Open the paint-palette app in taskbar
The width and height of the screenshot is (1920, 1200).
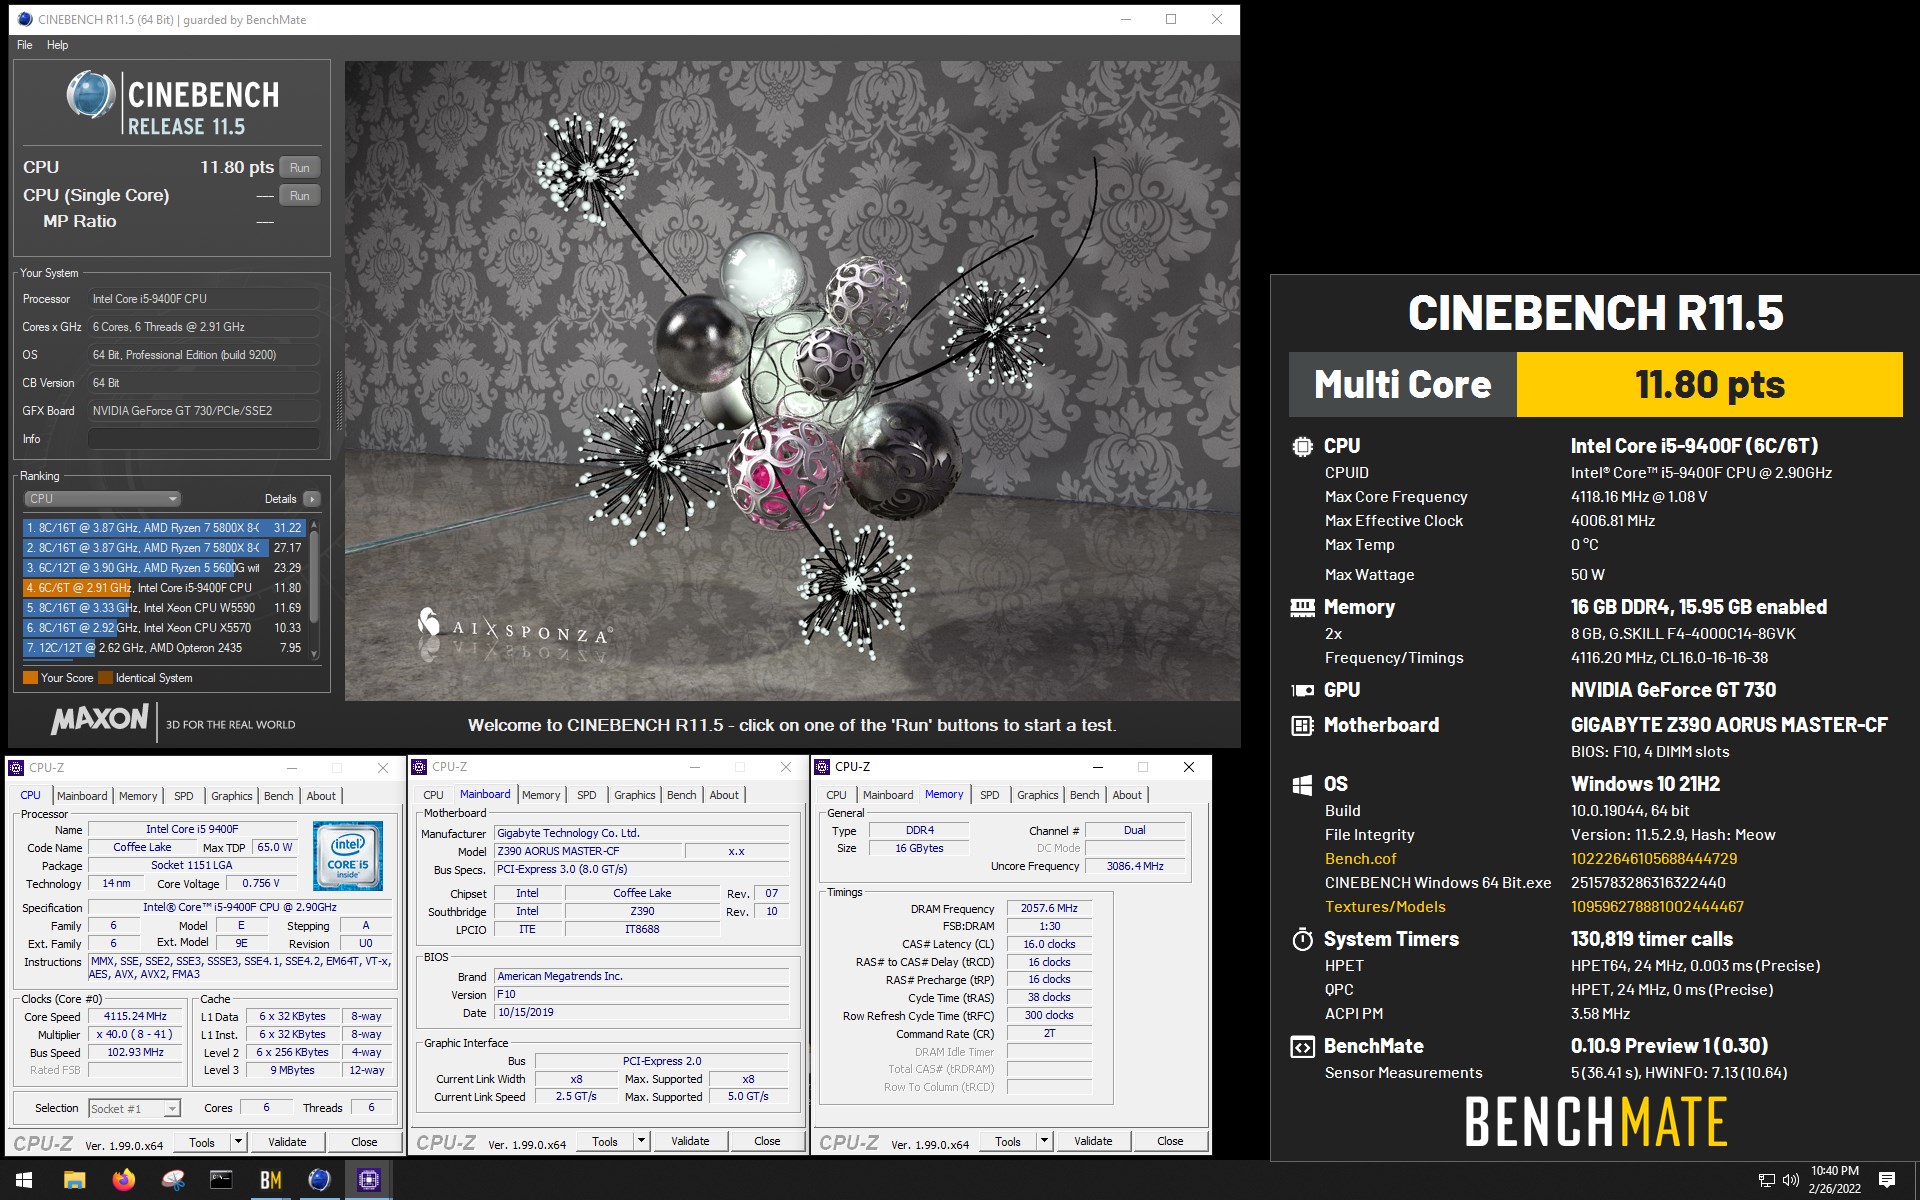click(172, 1180)
